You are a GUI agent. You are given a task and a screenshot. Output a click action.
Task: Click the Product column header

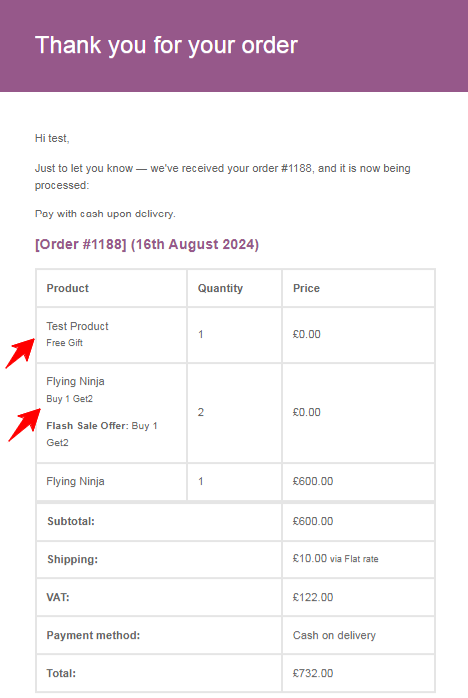click(68, 288)
